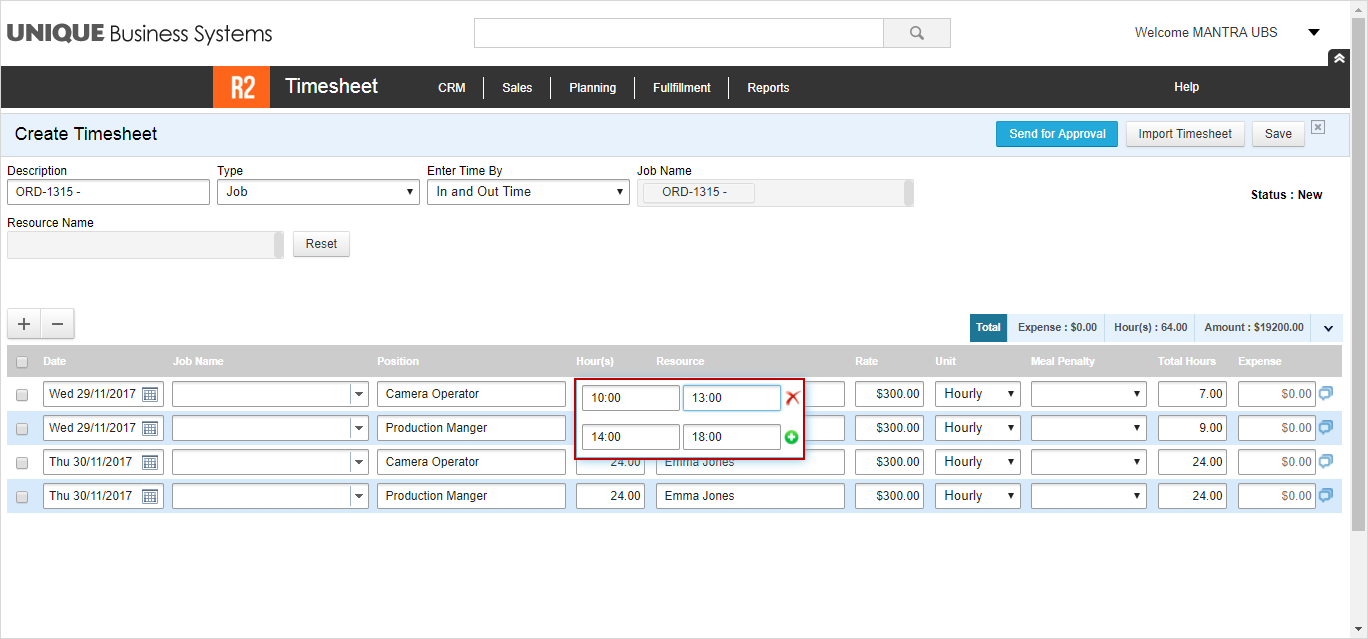Close the Create Timesheet panel

(1318, 127)
